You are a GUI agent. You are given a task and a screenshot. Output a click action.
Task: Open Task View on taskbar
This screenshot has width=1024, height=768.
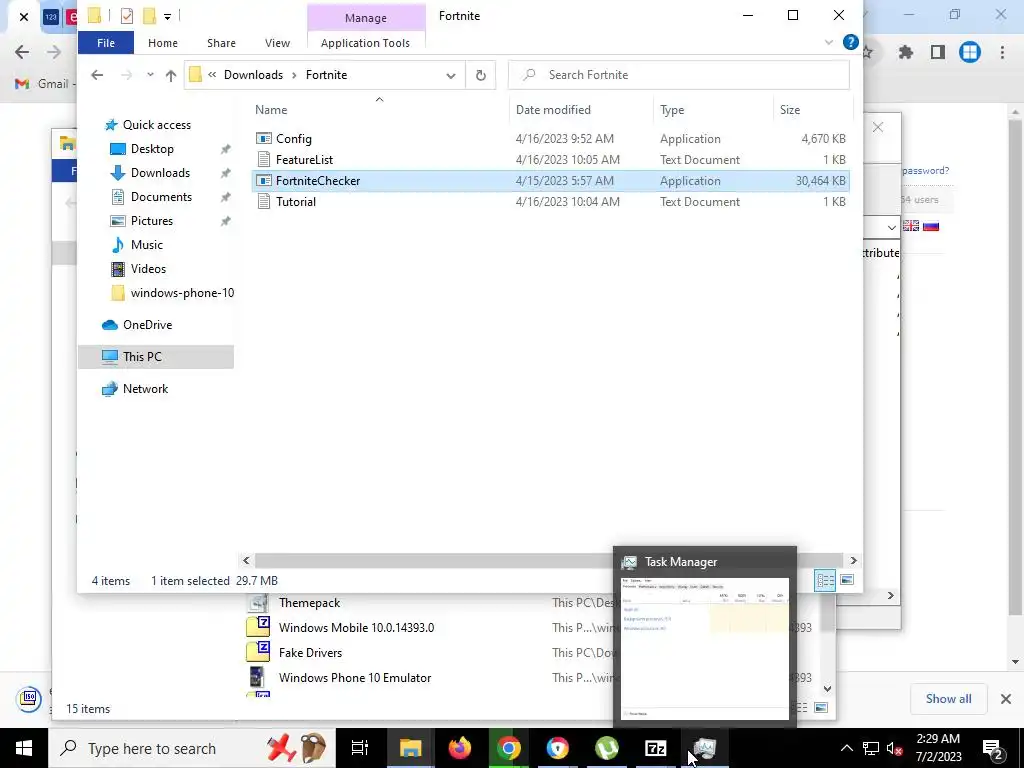pyautogui.click(x=360, y=748)
